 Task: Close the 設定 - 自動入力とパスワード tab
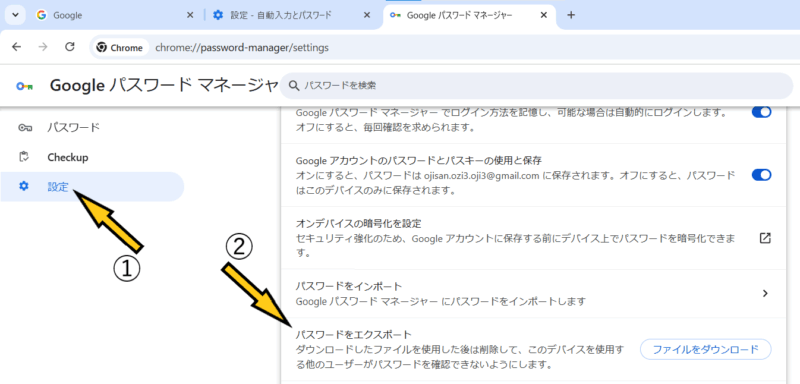point(366,15)
